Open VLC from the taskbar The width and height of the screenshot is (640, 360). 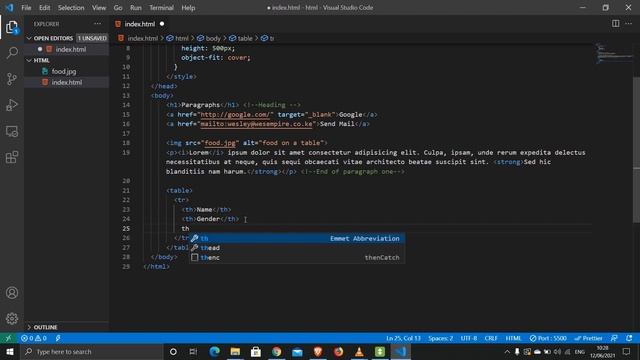[x=359, y=351]
